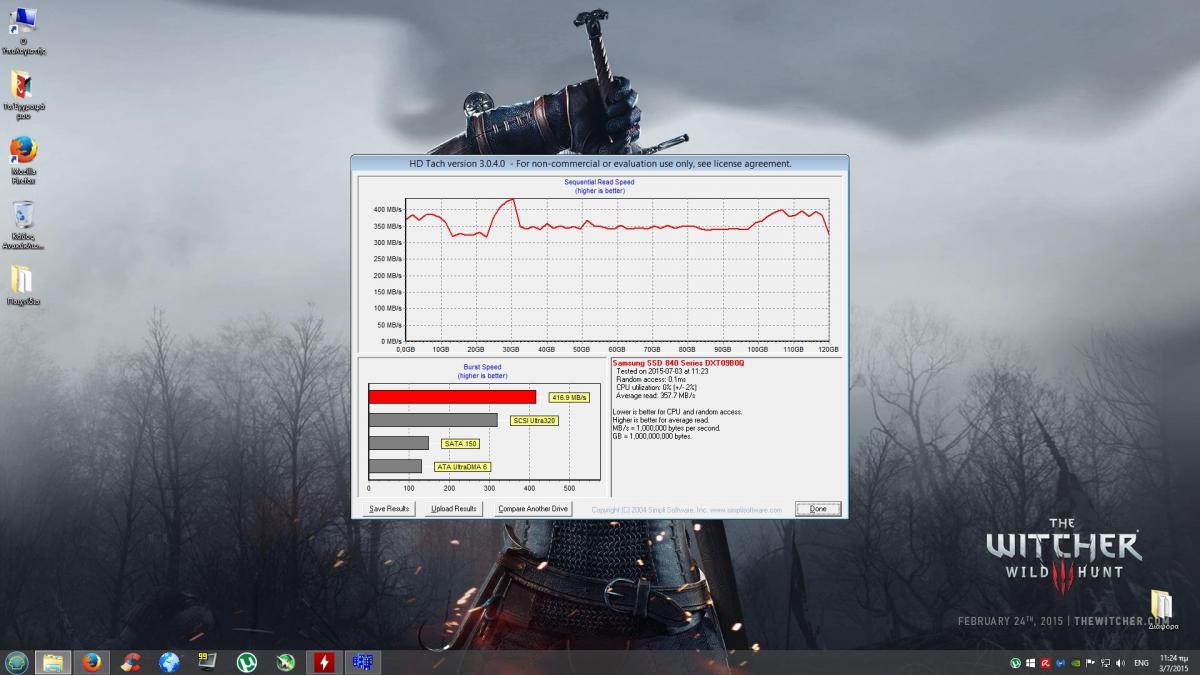Click the green arrow app on taskbar
The width and height of the screenshot is (1200, 675).
point(285,662)
